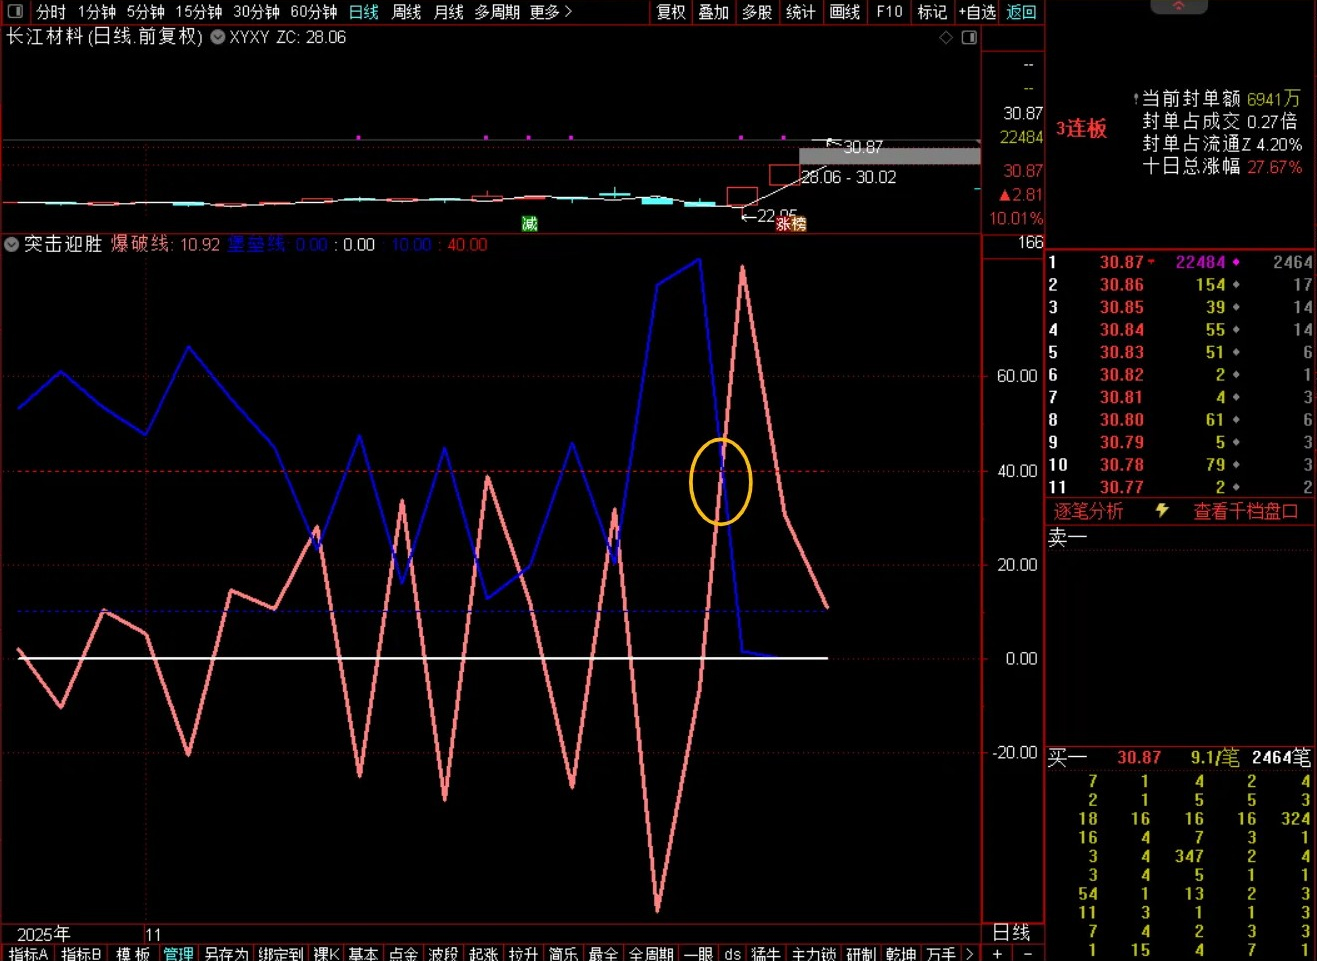Click the yellow circled crossover point on chart
Viewport: 1317px width, 961px height.
click(x=720, y=481)
